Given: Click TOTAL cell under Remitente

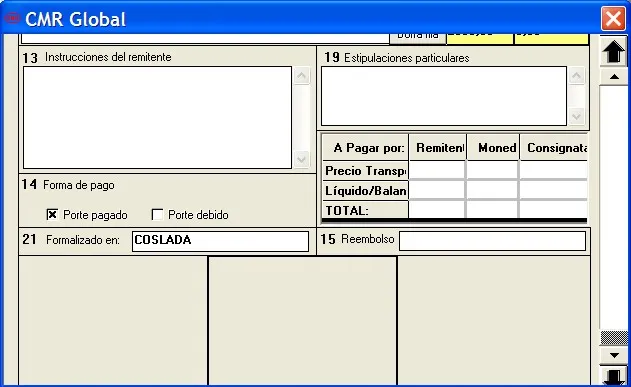Looking at the screenshot, I should (437, 210).
